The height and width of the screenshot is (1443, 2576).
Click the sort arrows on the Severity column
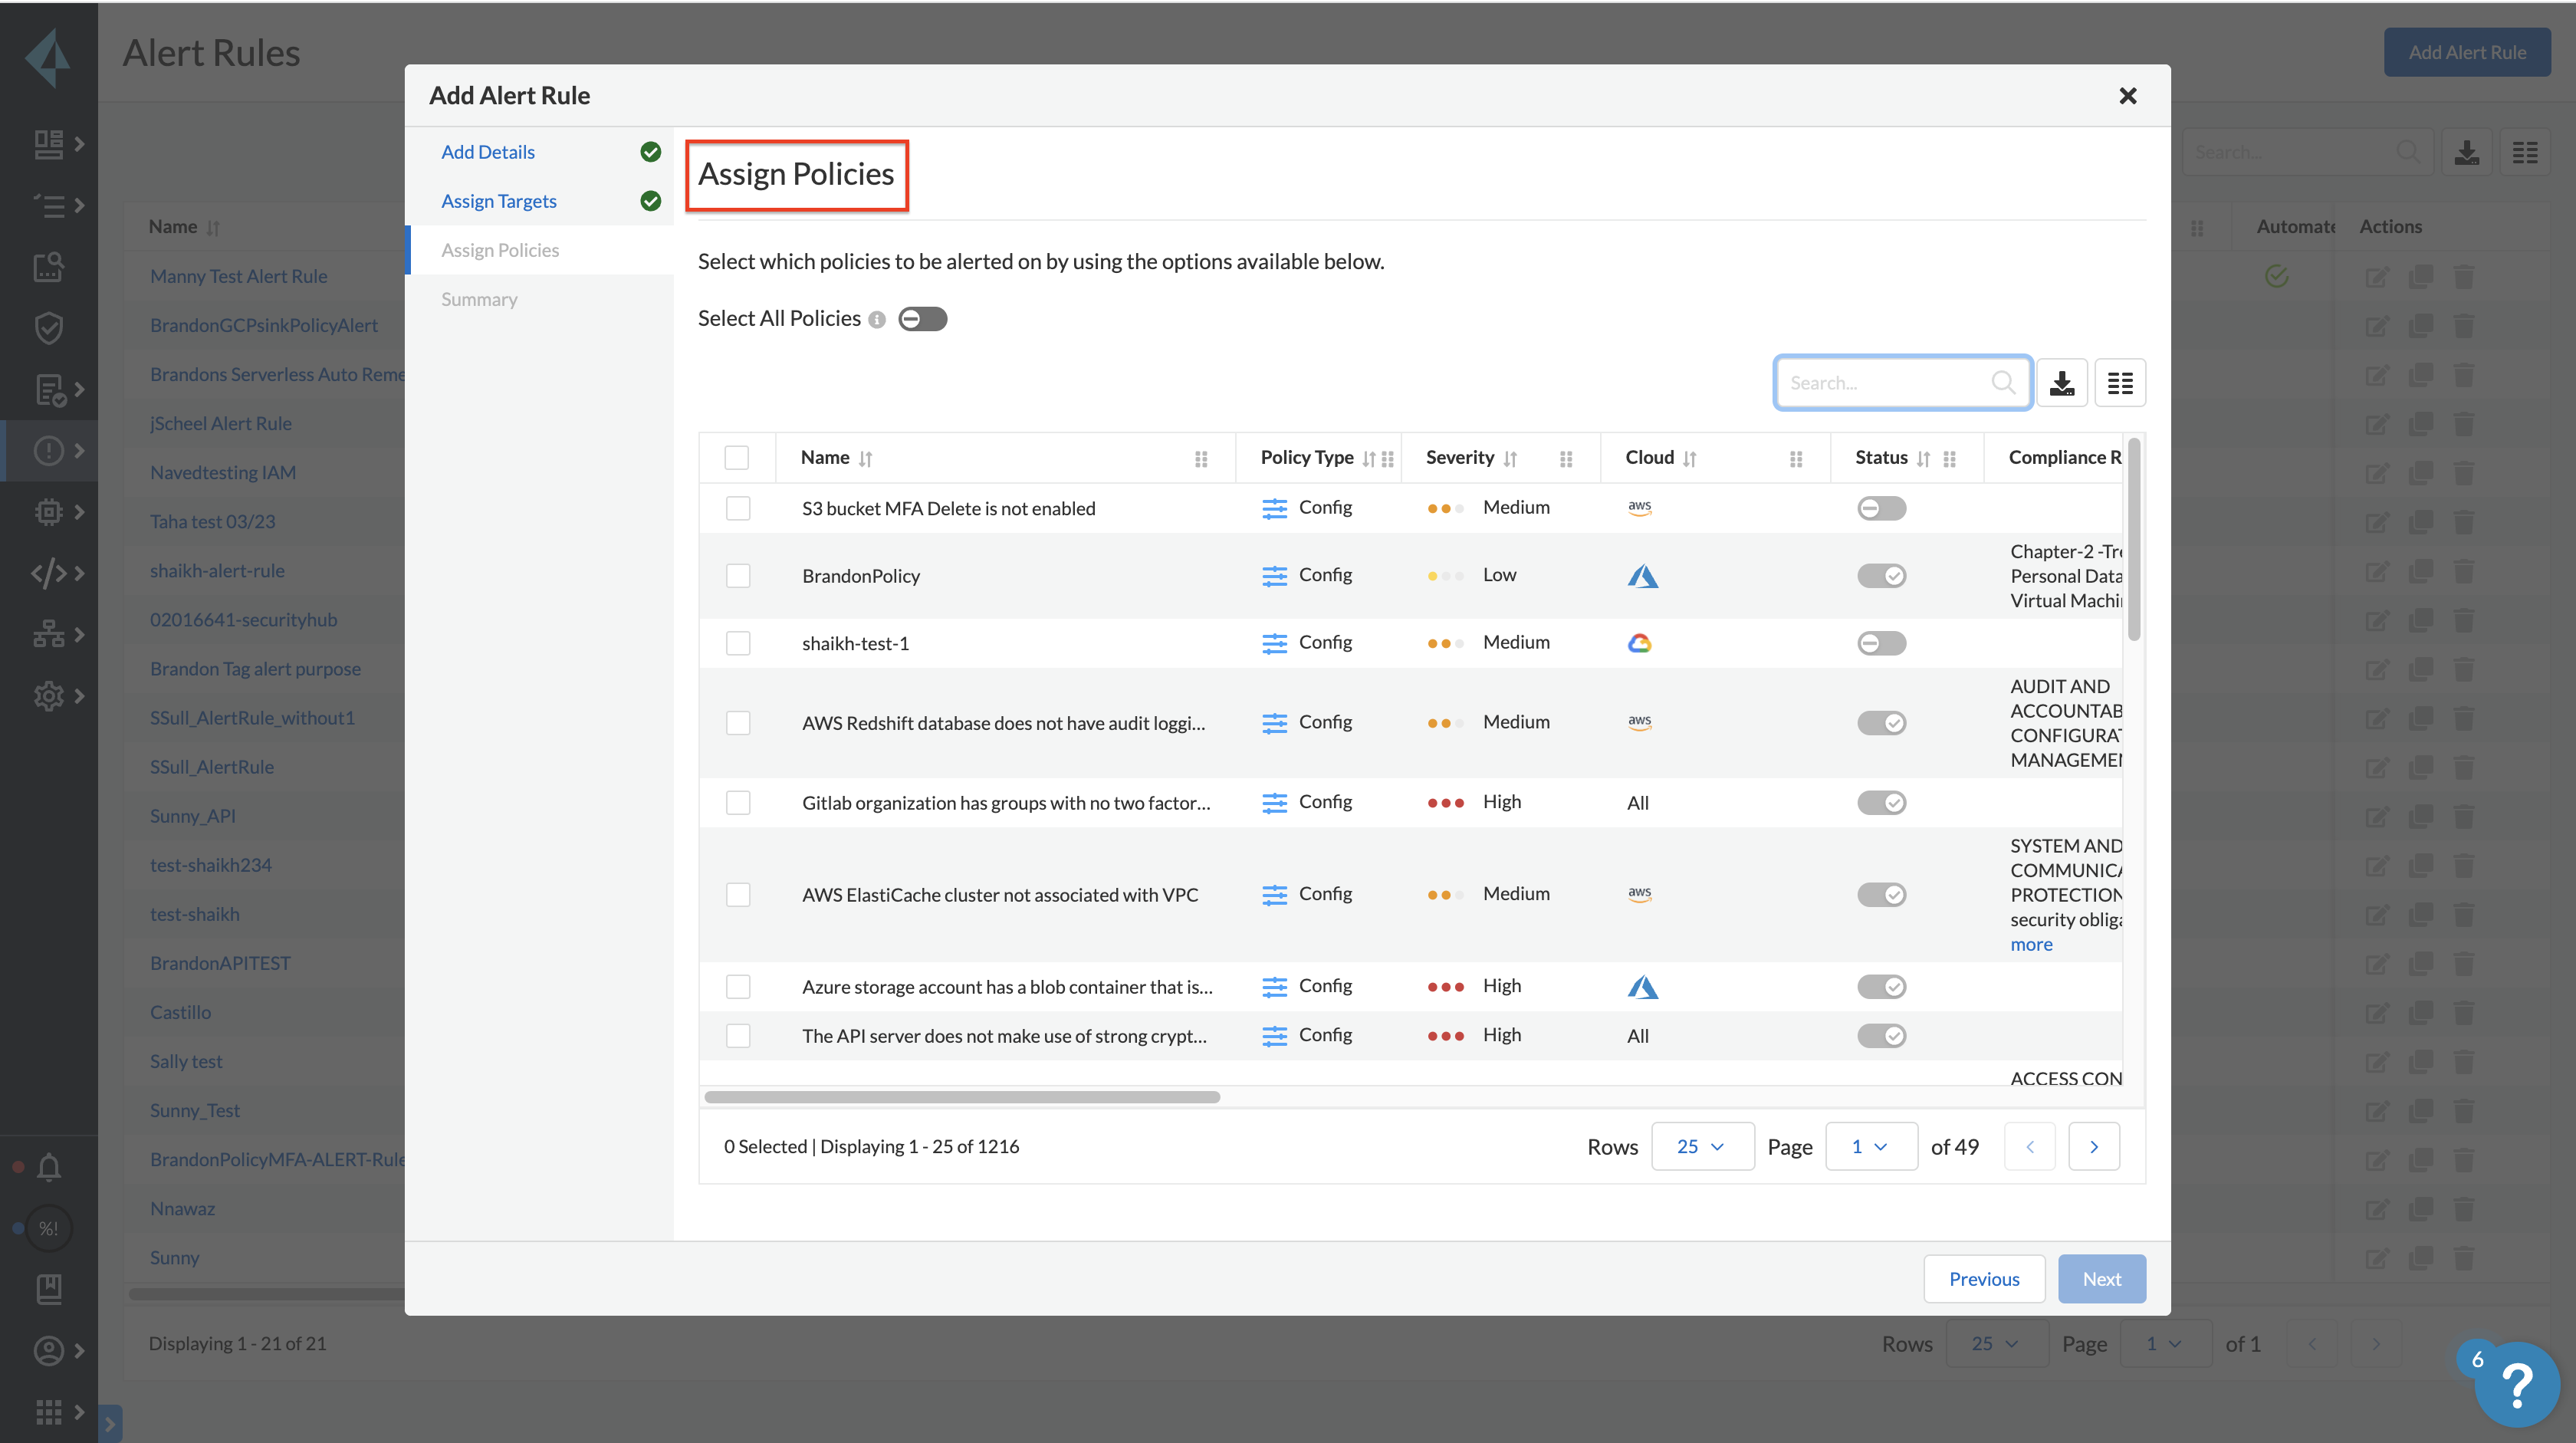click(1510, 459)
